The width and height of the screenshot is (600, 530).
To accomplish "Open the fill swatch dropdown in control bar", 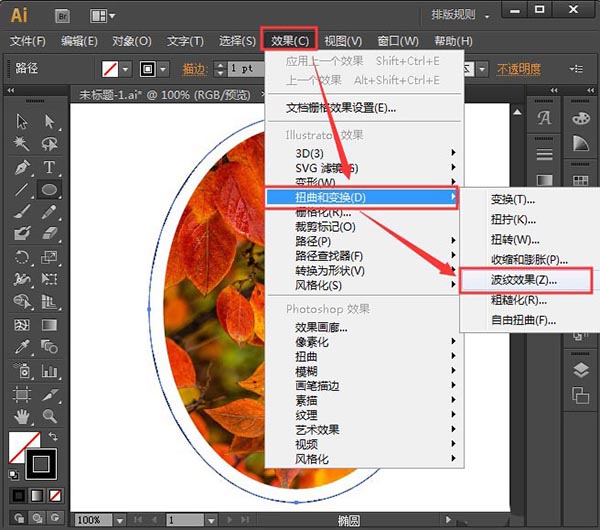I will click(126, 70).
